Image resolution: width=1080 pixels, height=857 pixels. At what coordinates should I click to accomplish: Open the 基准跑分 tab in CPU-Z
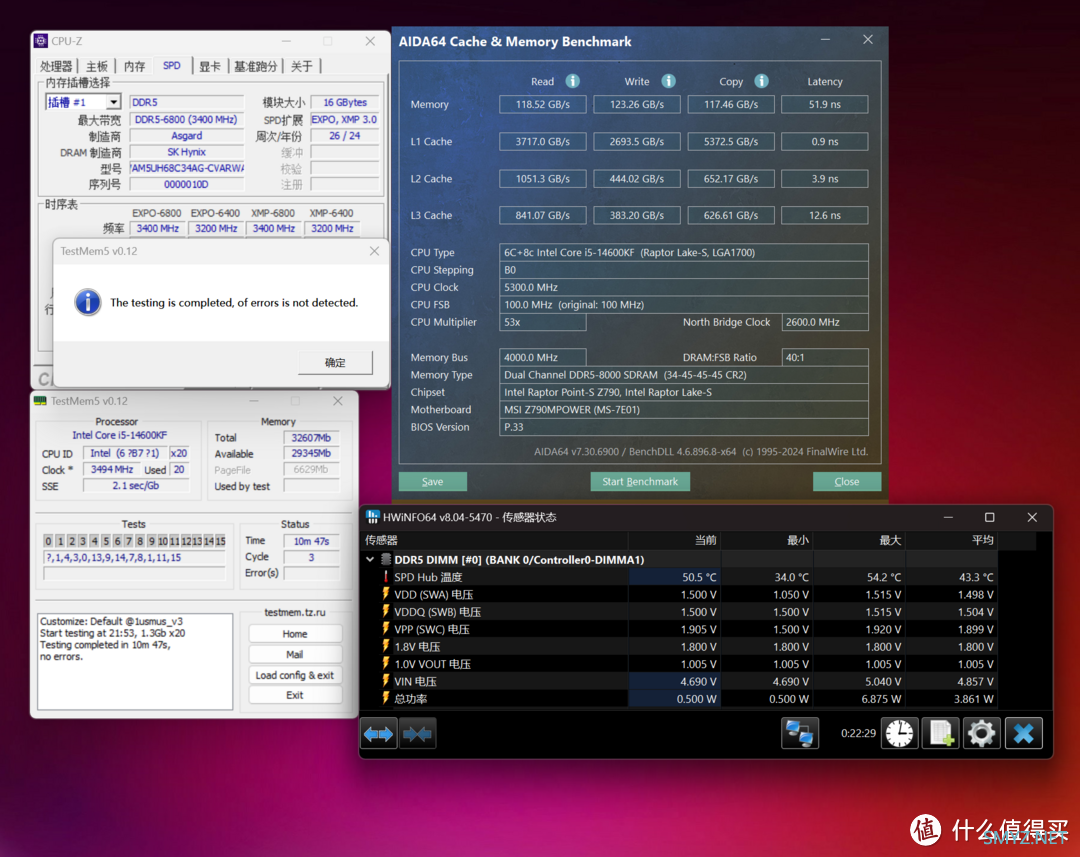[x=255, y=66]
